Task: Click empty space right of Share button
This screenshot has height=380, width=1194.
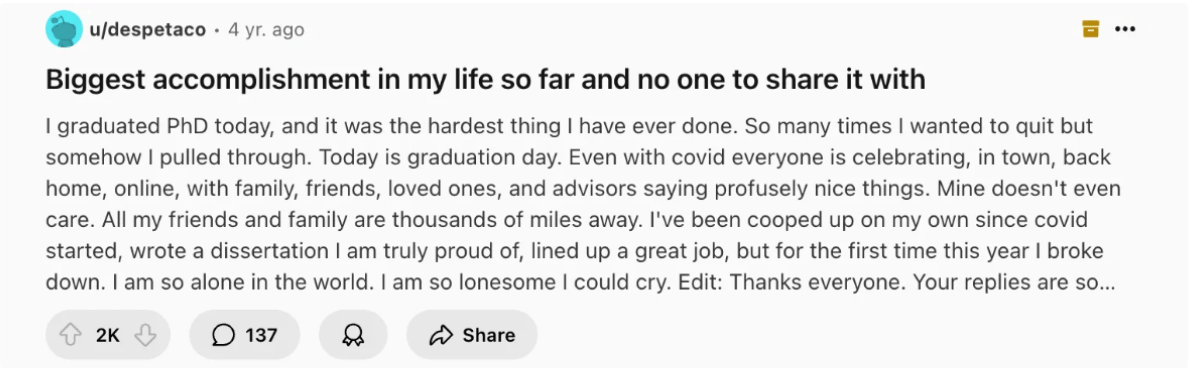Action: 838,335
